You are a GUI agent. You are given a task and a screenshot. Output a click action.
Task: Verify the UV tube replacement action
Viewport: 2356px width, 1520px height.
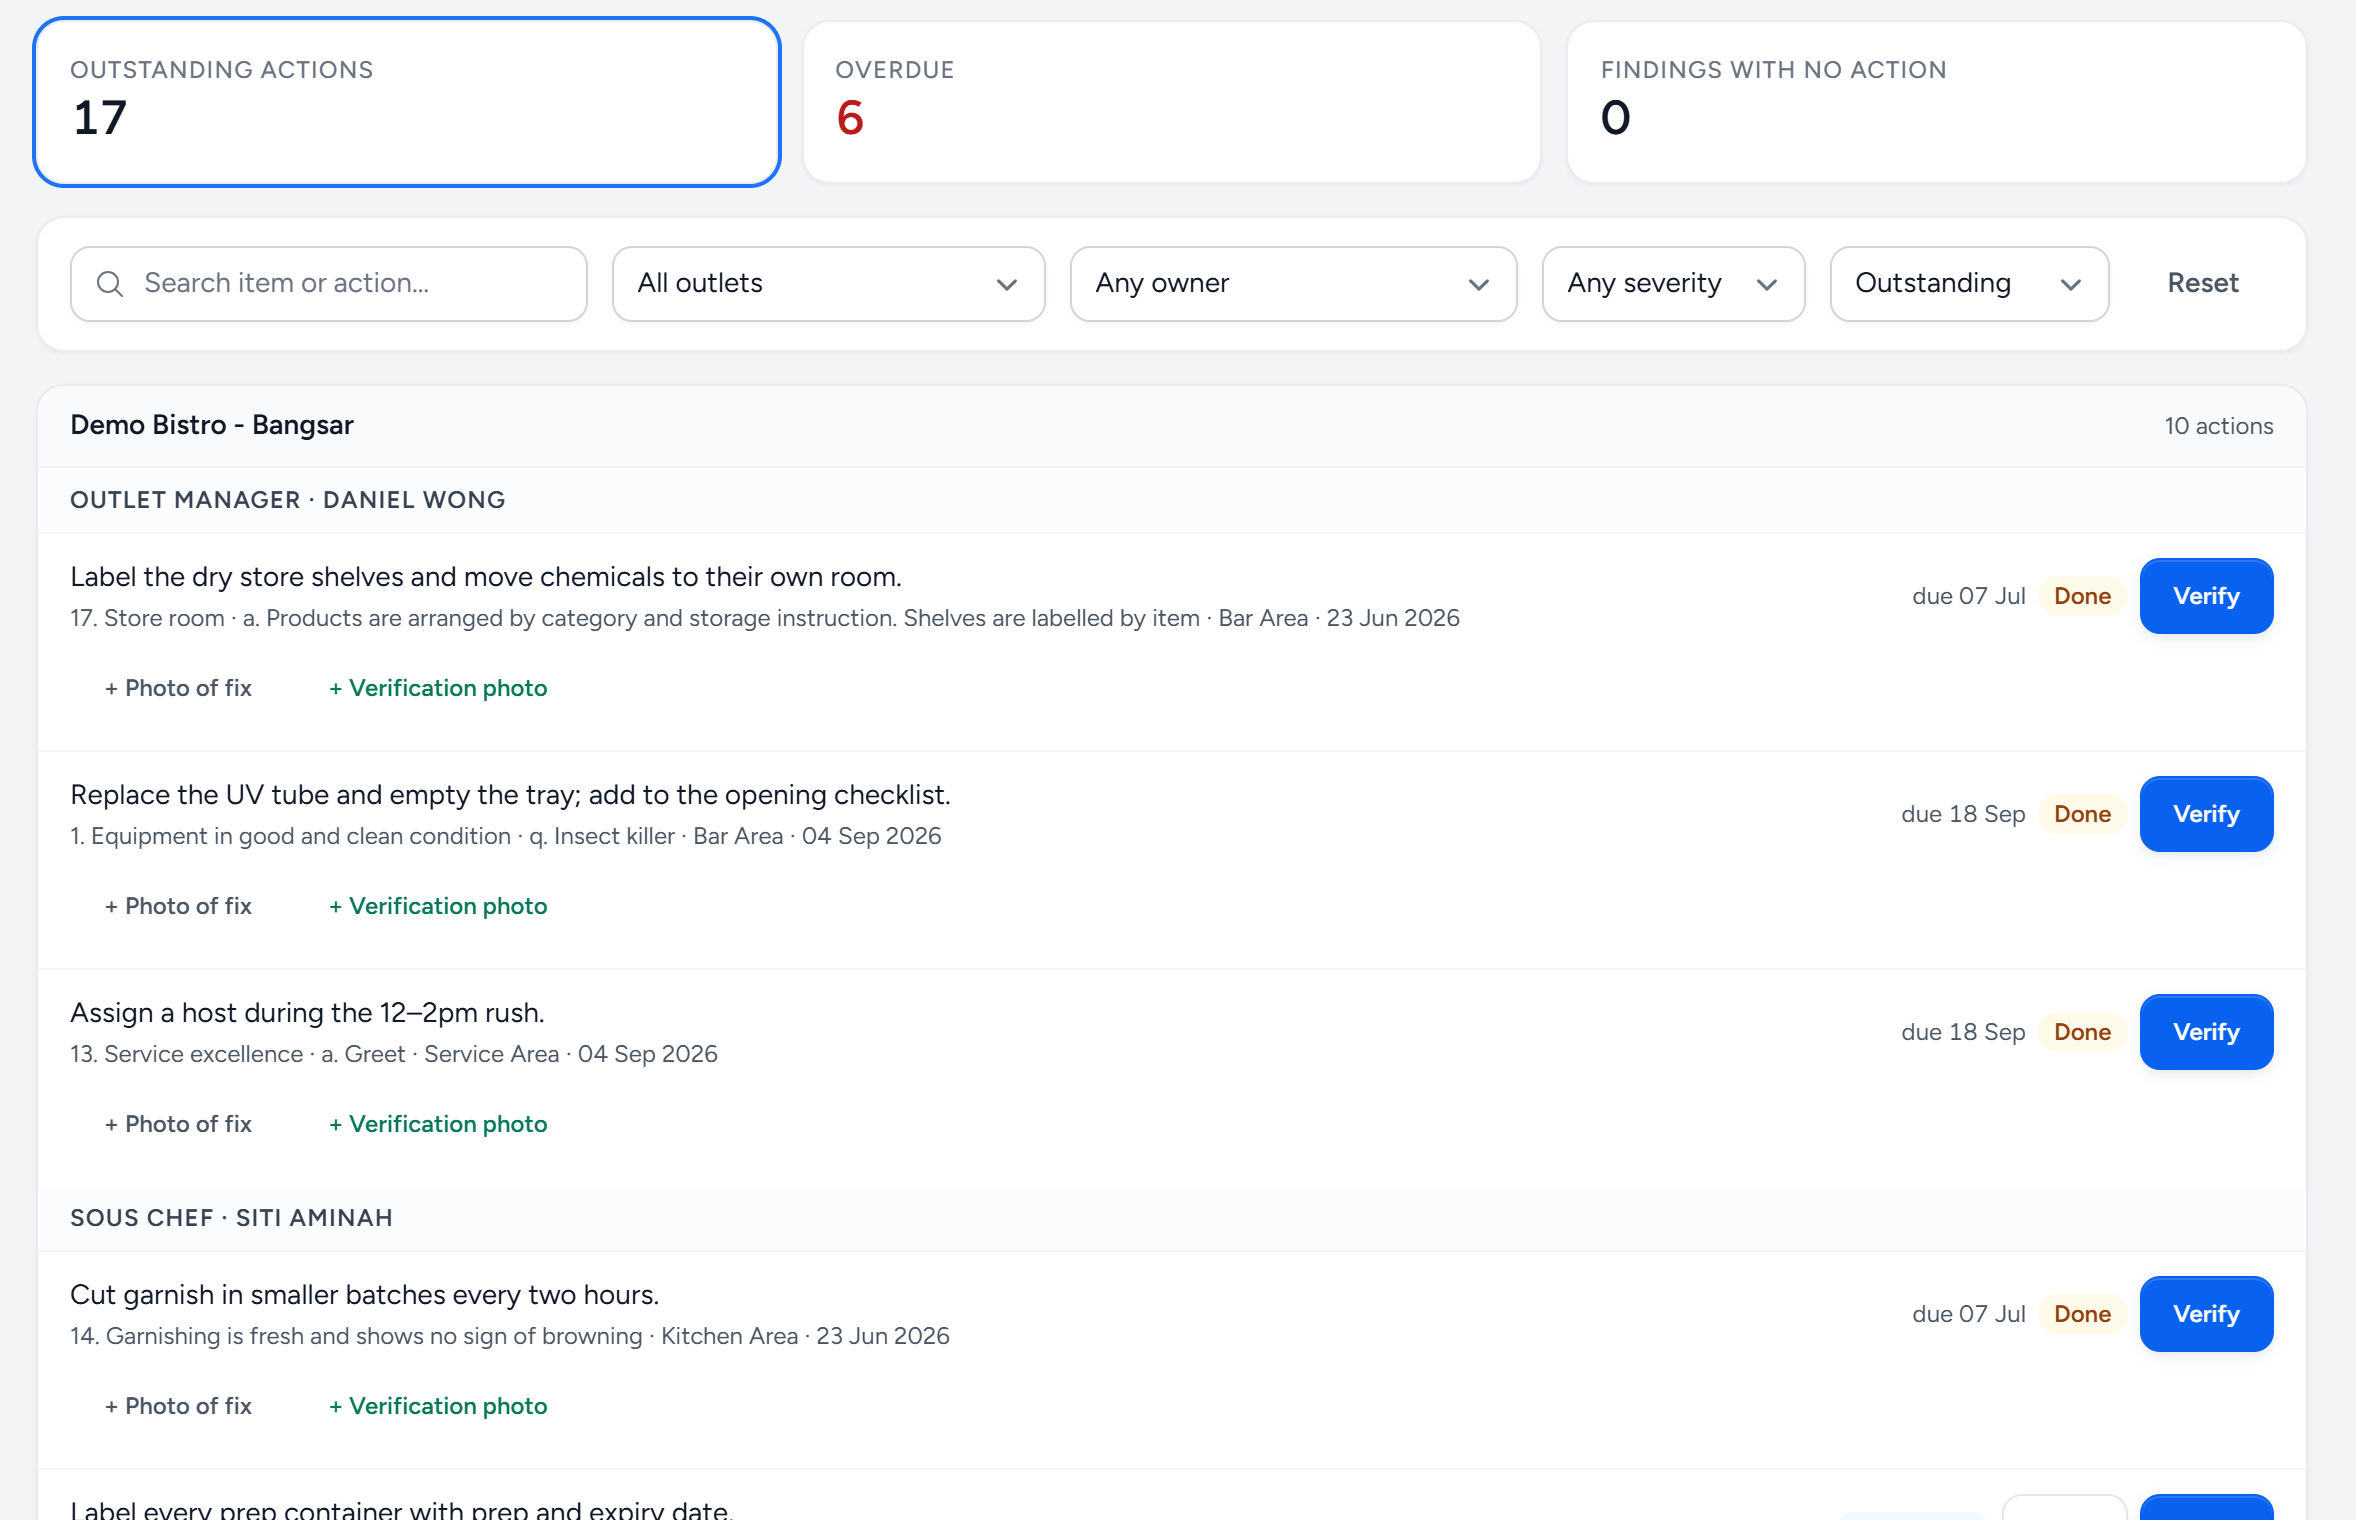(2206, 814)
